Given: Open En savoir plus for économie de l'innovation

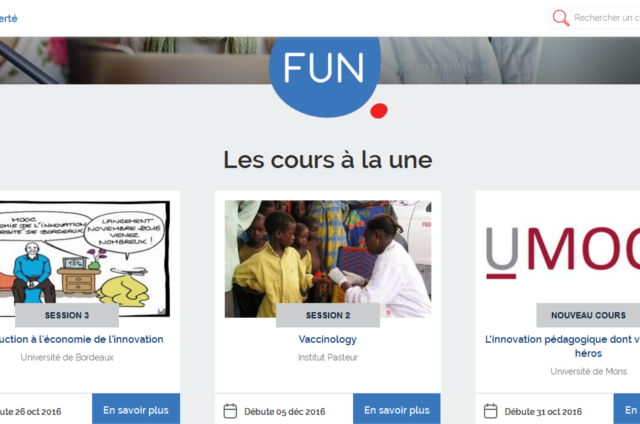Looking at the screenshot, I should tap(136, 409).
